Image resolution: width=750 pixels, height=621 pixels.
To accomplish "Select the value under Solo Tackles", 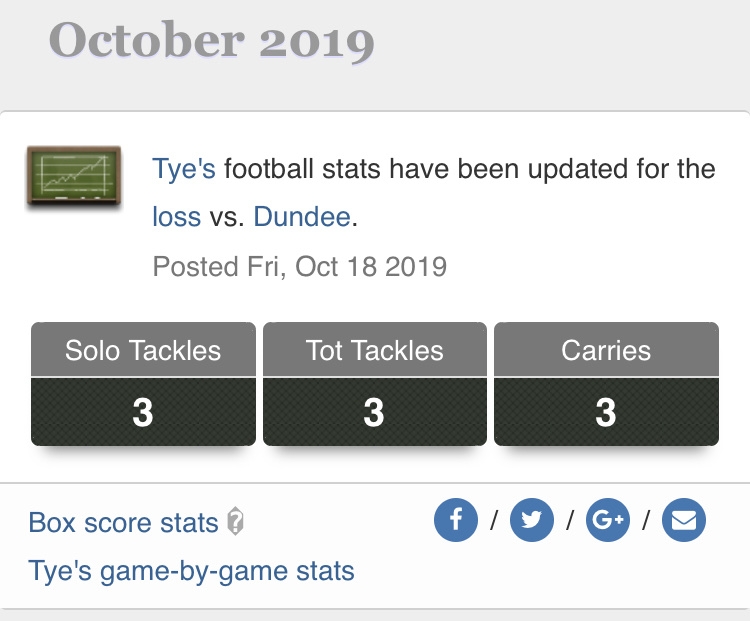I will (x=143, y=412).
